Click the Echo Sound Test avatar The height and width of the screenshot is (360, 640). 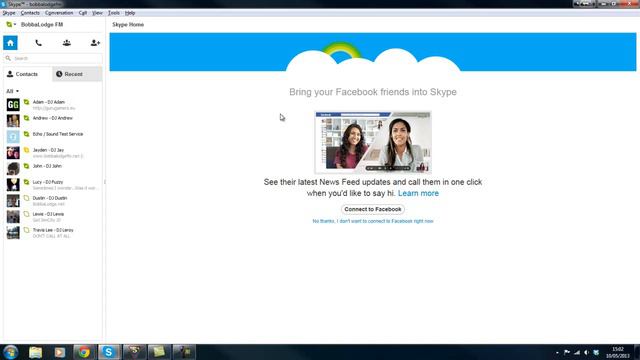coord(13,137)
